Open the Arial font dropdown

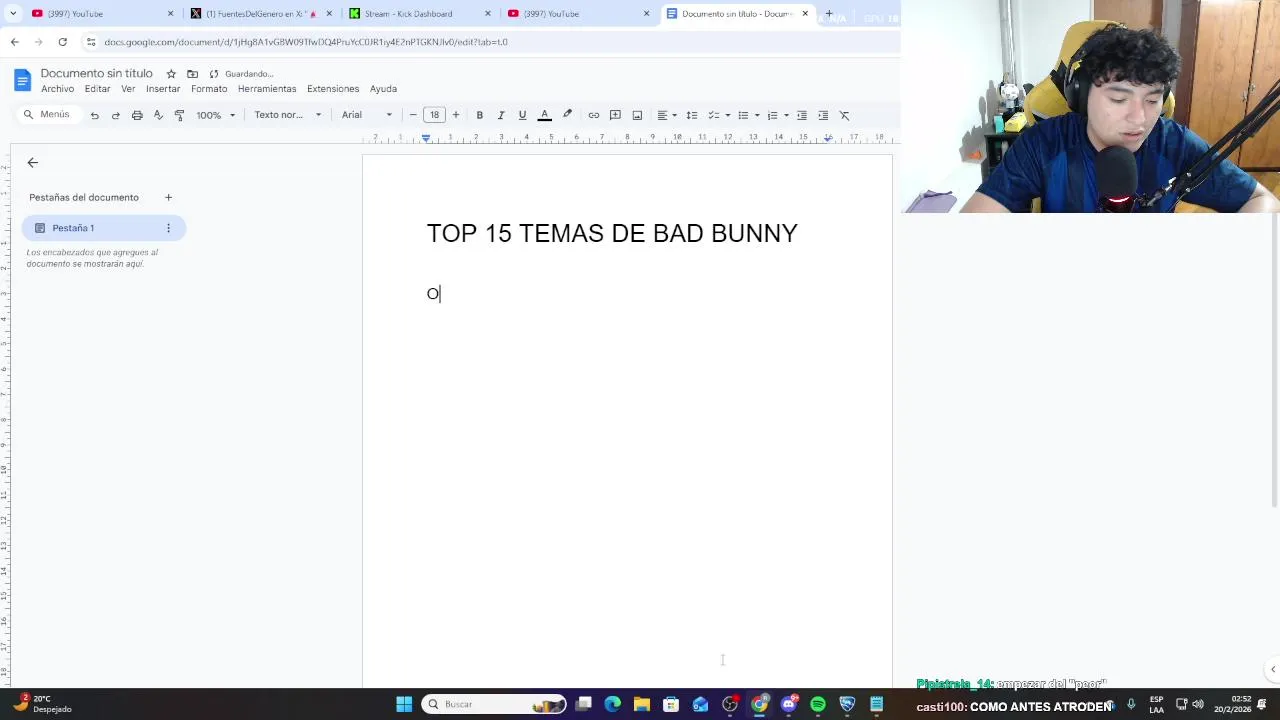click(367, 115)
